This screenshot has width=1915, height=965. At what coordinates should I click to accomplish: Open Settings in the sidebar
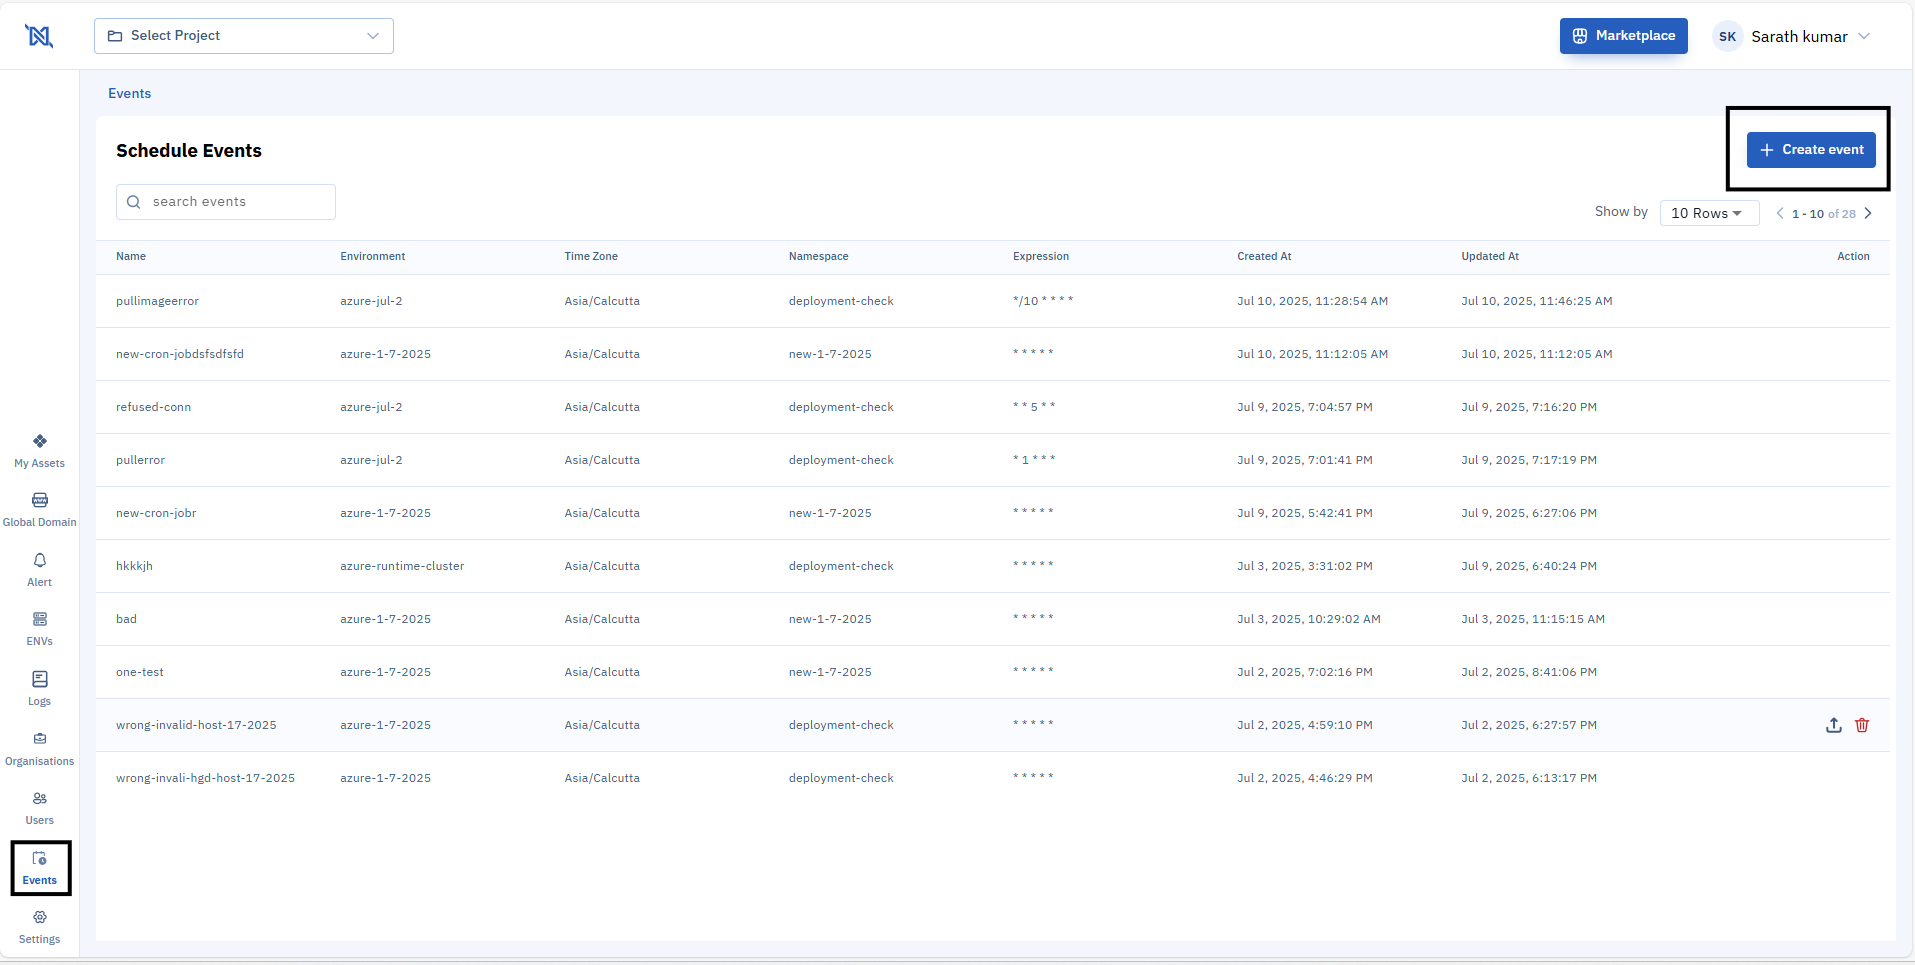tap(40, 927)
